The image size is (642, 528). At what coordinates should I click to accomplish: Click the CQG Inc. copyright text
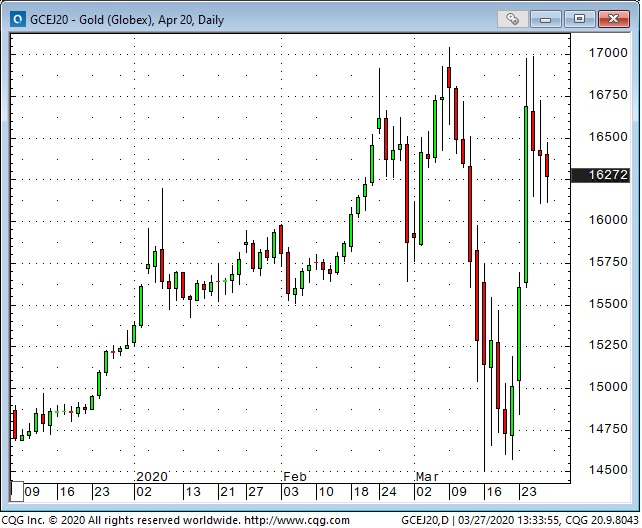(x=121, y=521)
